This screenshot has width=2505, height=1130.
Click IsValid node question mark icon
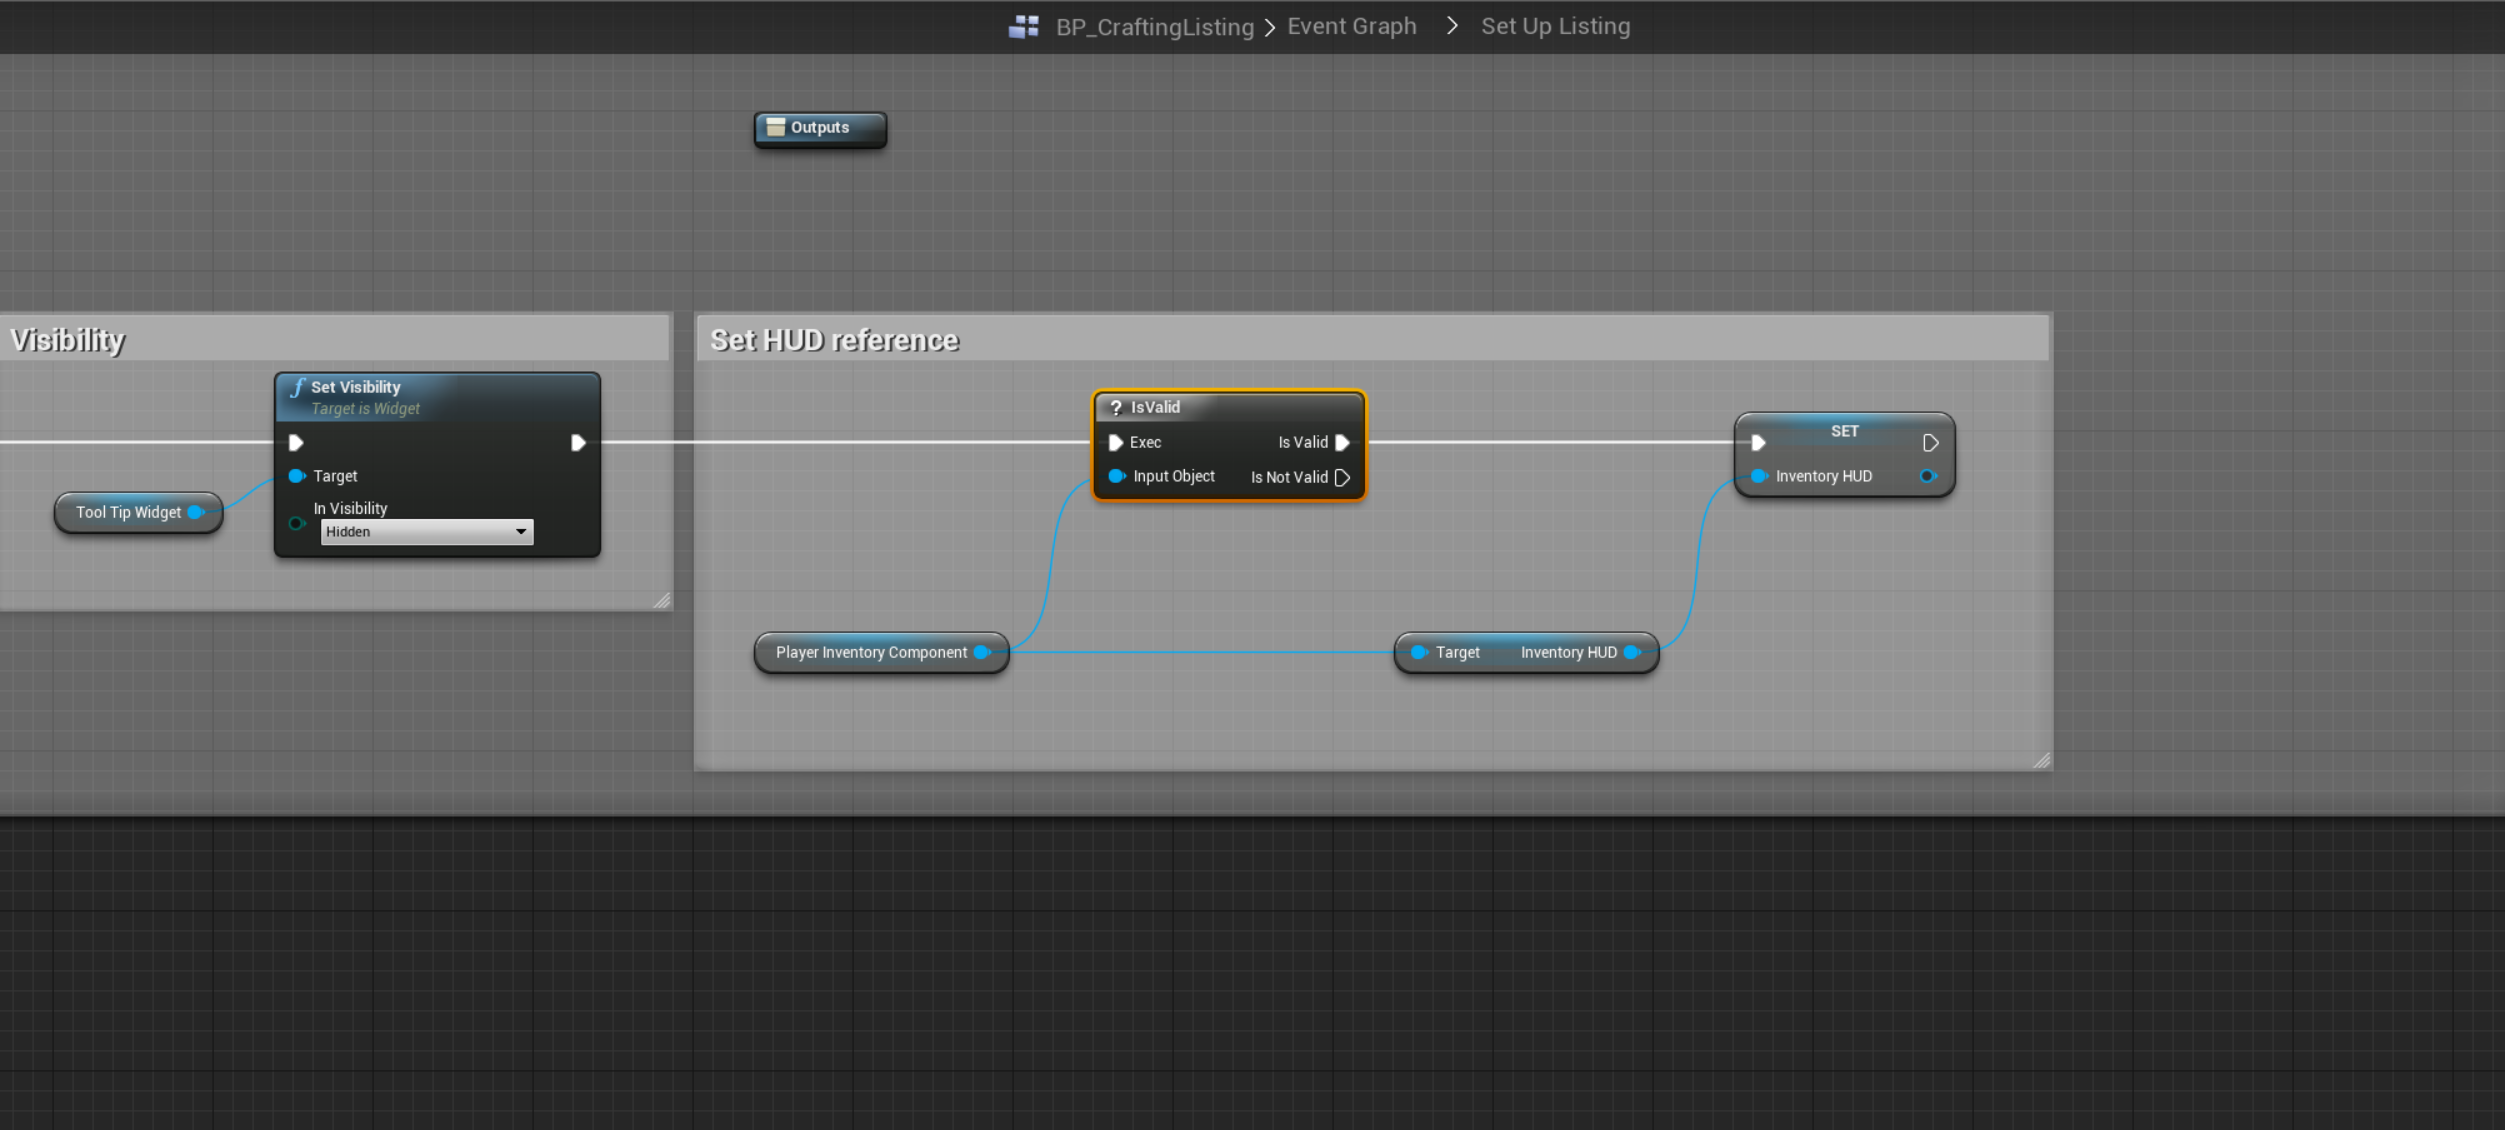[1116, 408]
